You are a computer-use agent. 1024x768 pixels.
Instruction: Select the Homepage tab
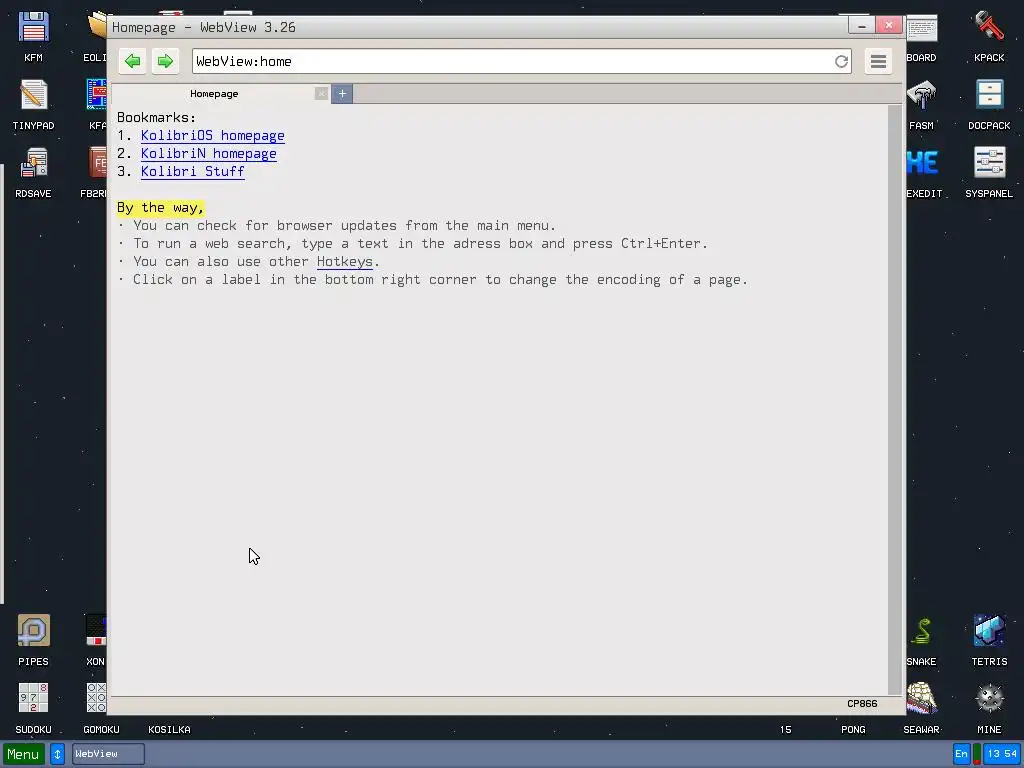click(x=214, y=94)
